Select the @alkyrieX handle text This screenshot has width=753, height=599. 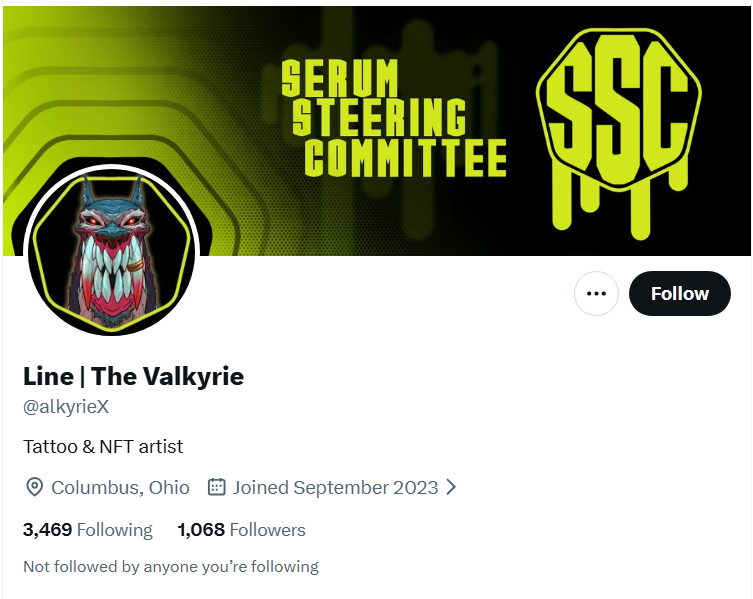pos(66,407)
